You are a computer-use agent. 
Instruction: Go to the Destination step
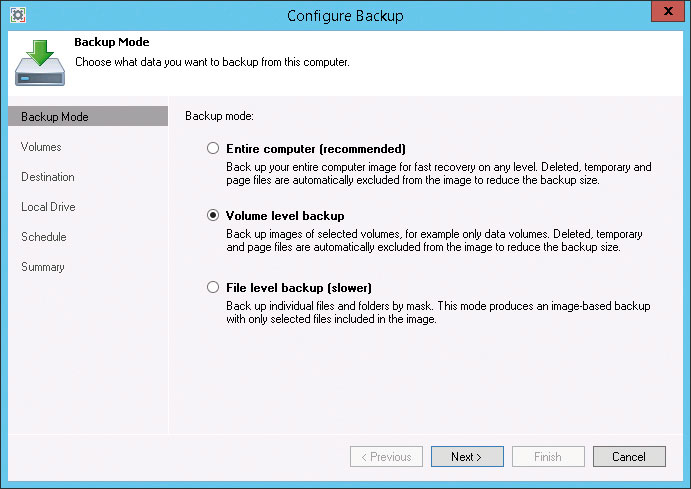point(48,177)
